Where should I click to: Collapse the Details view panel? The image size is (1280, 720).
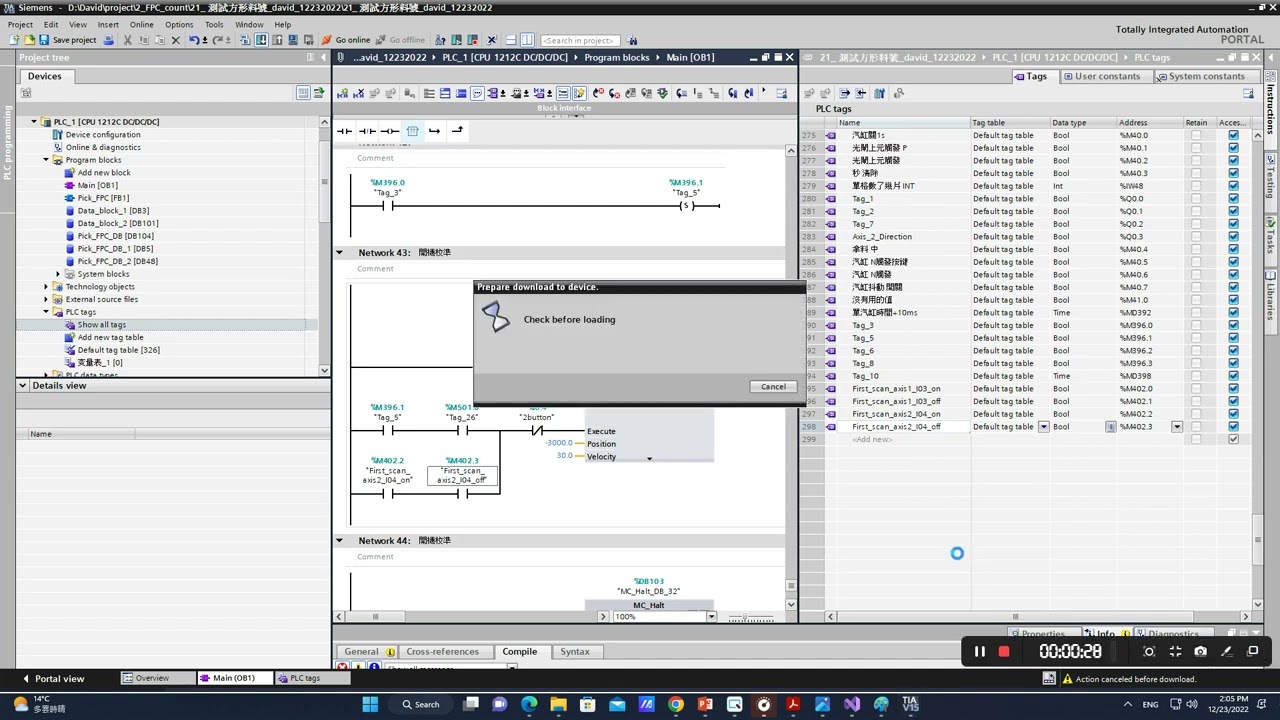click(23, 385)
